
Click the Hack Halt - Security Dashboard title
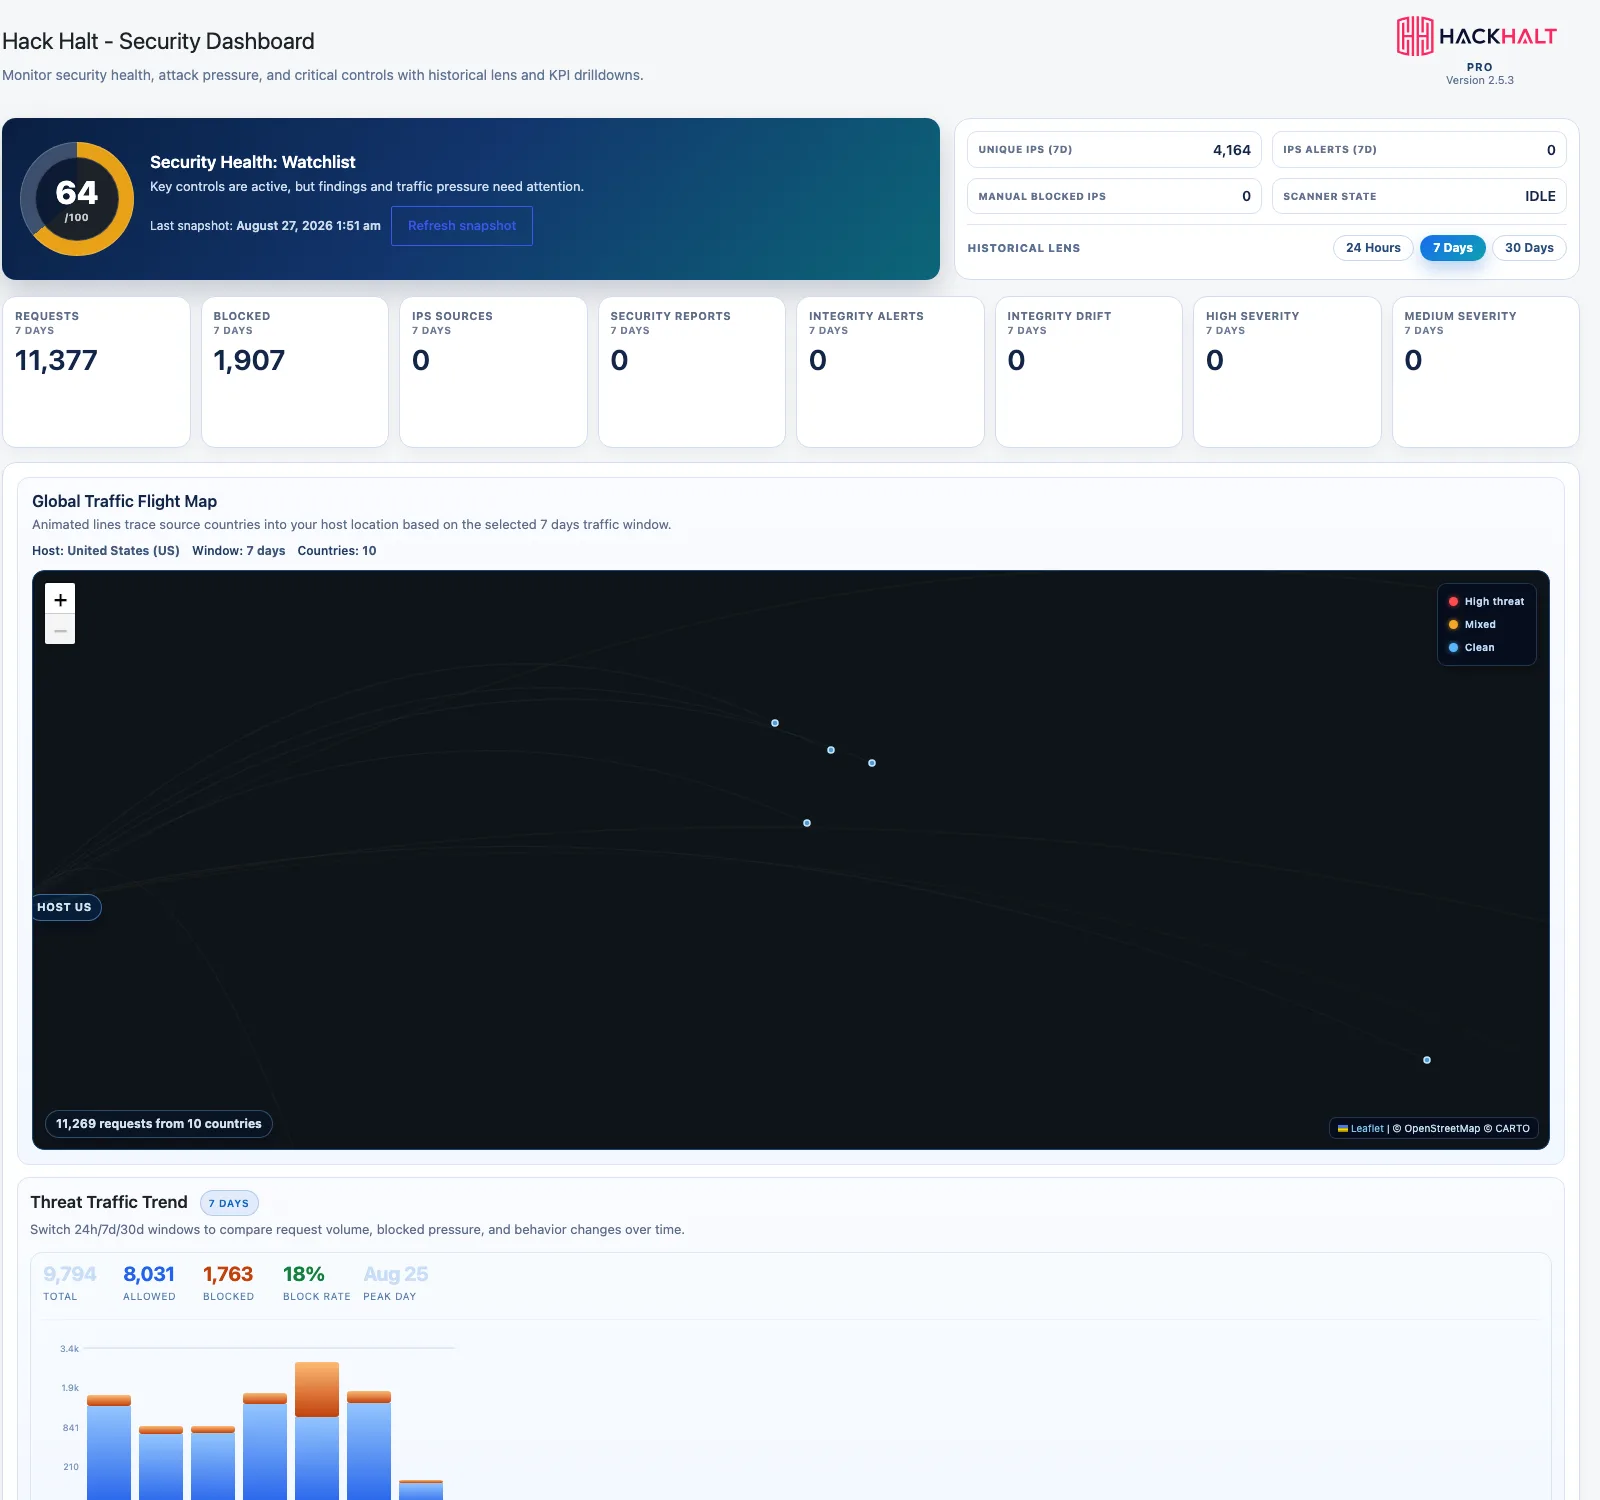[158, 41]
